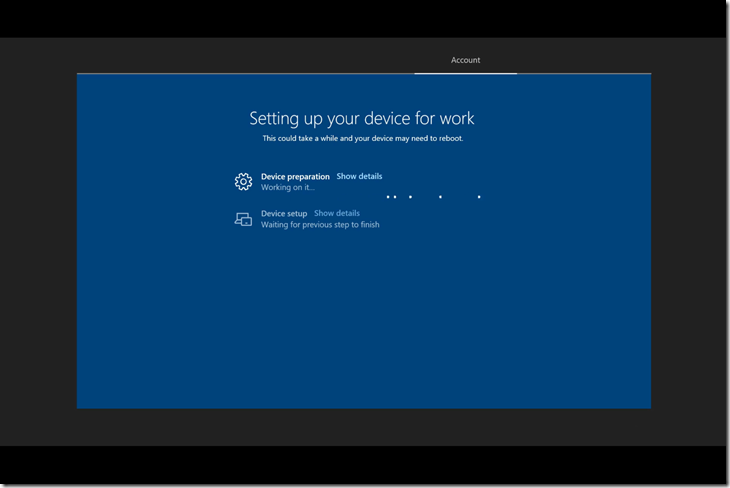The image size is (730, 488).
Task: Show details for Device preparation
Action: coord(359,176)
